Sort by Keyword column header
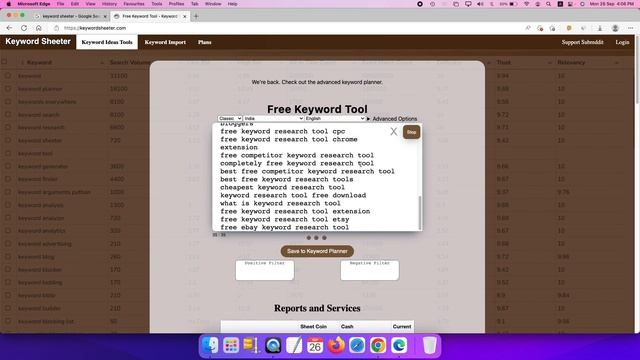 [39, 62]
